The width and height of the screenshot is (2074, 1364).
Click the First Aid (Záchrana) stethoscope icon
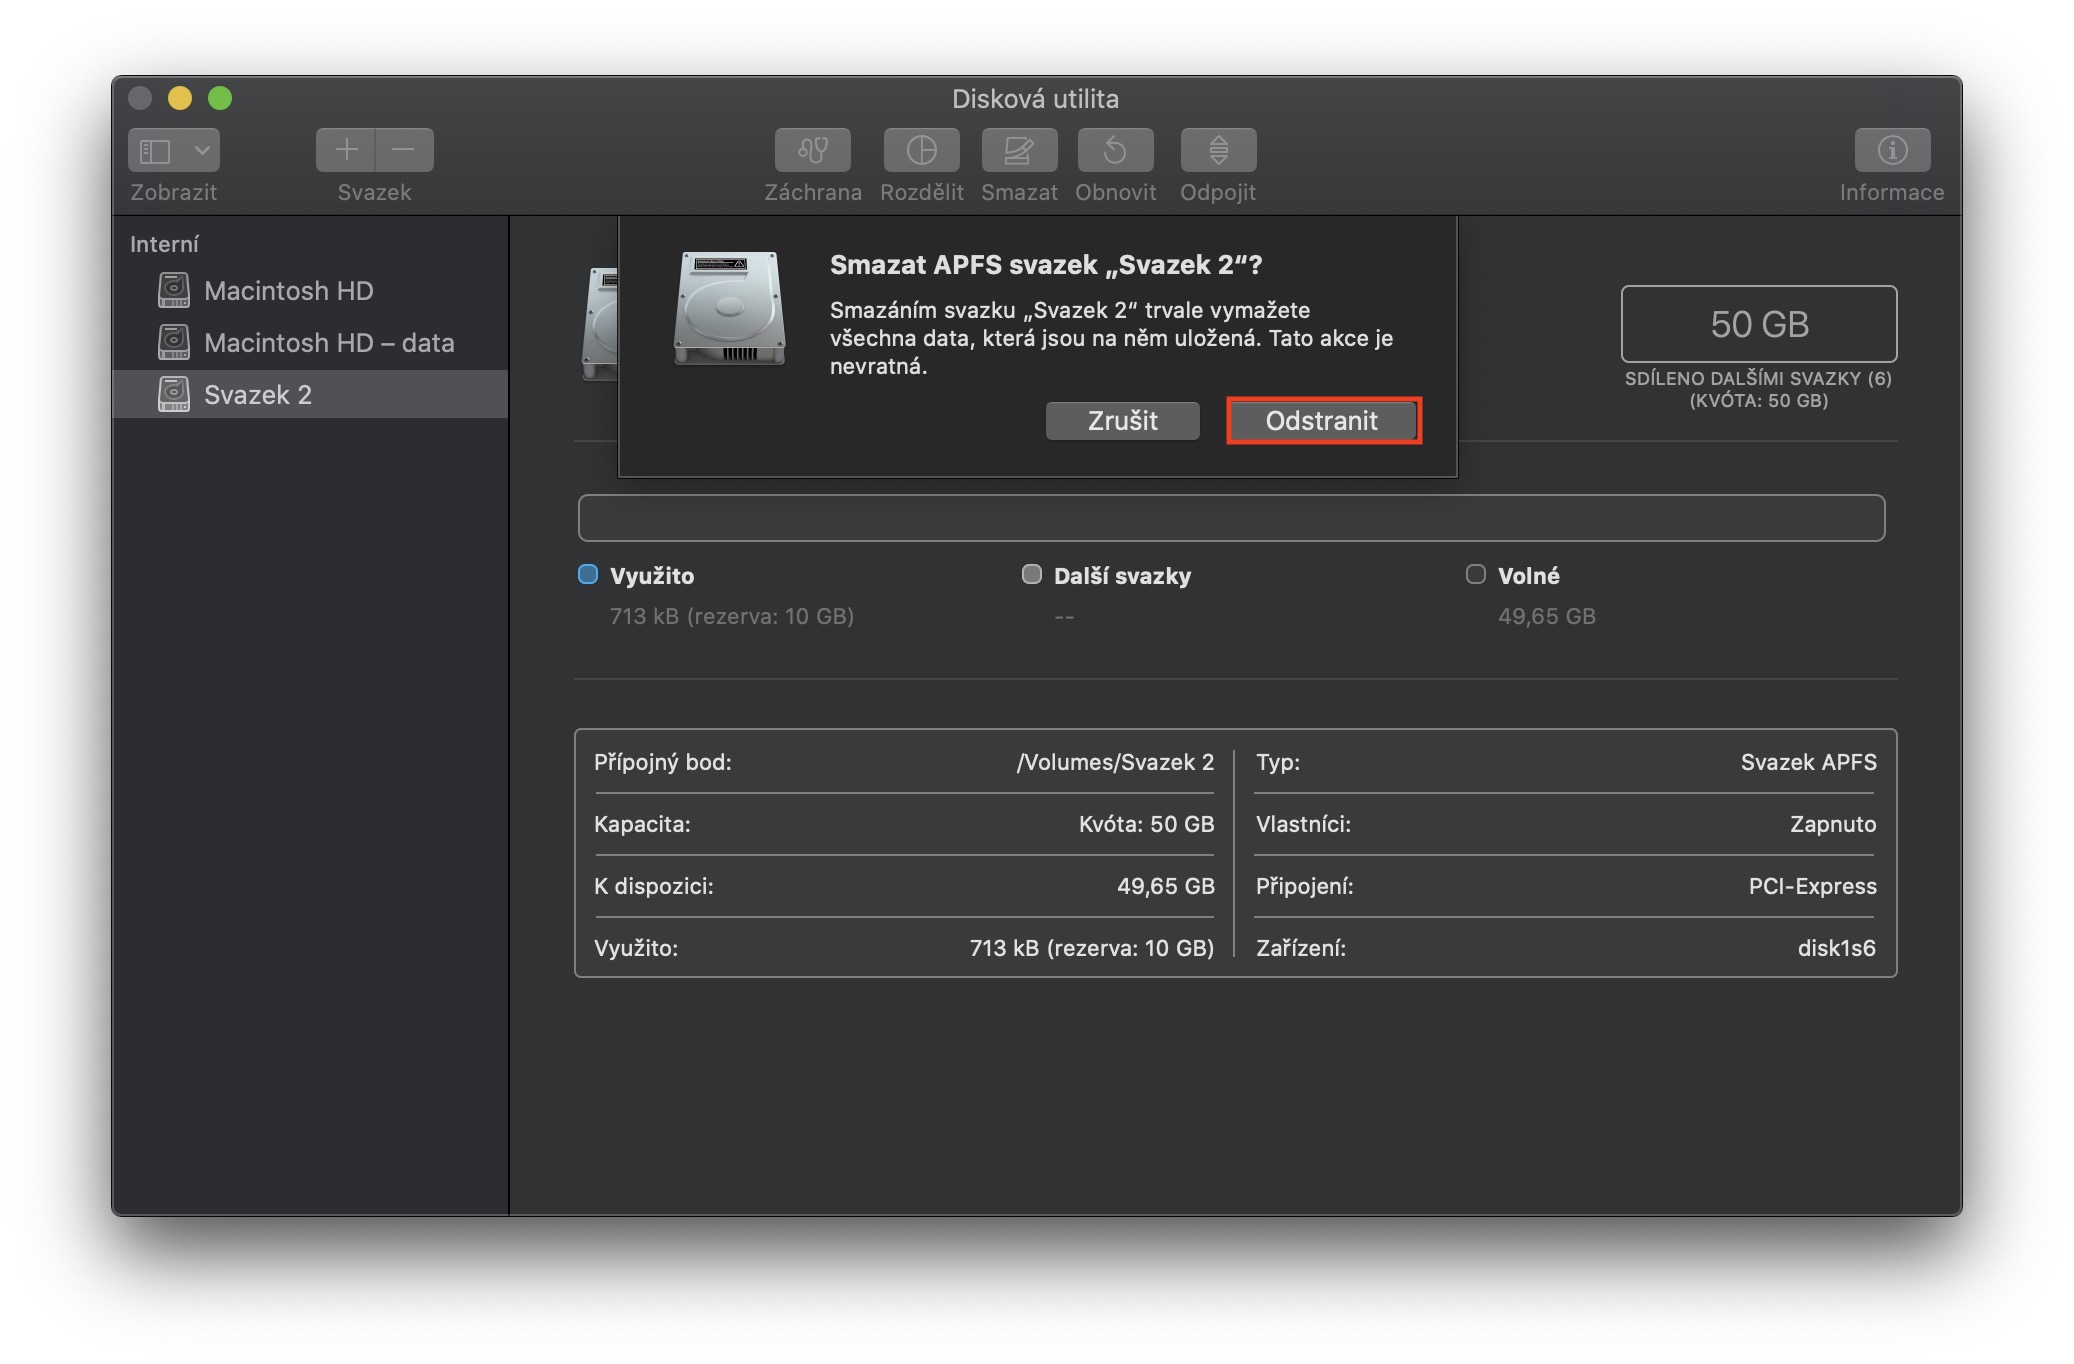coord(812,150)
